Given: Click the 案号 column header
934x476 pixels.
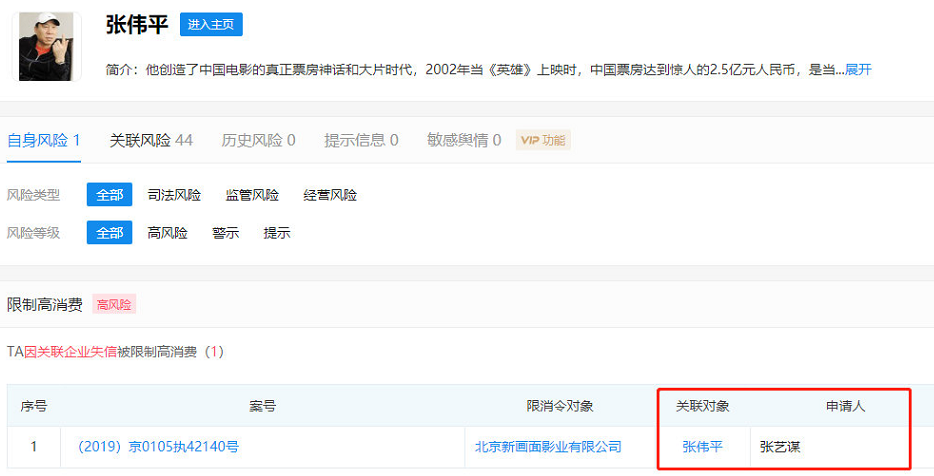Looking at the screenshot, I should [263, 406].
